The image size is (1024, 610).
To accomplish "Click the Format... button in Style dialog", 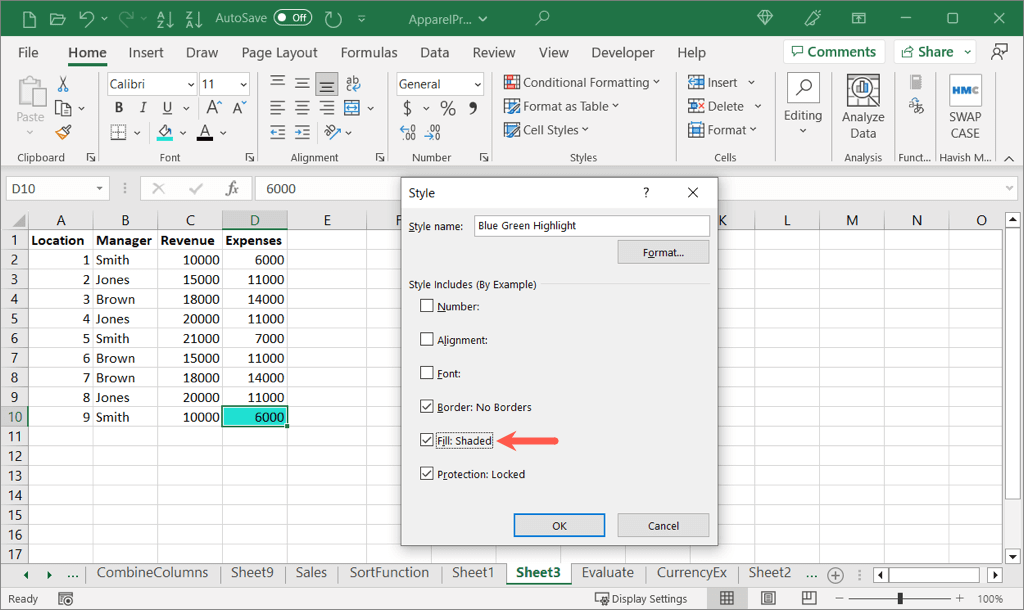I will click(663, 252).
